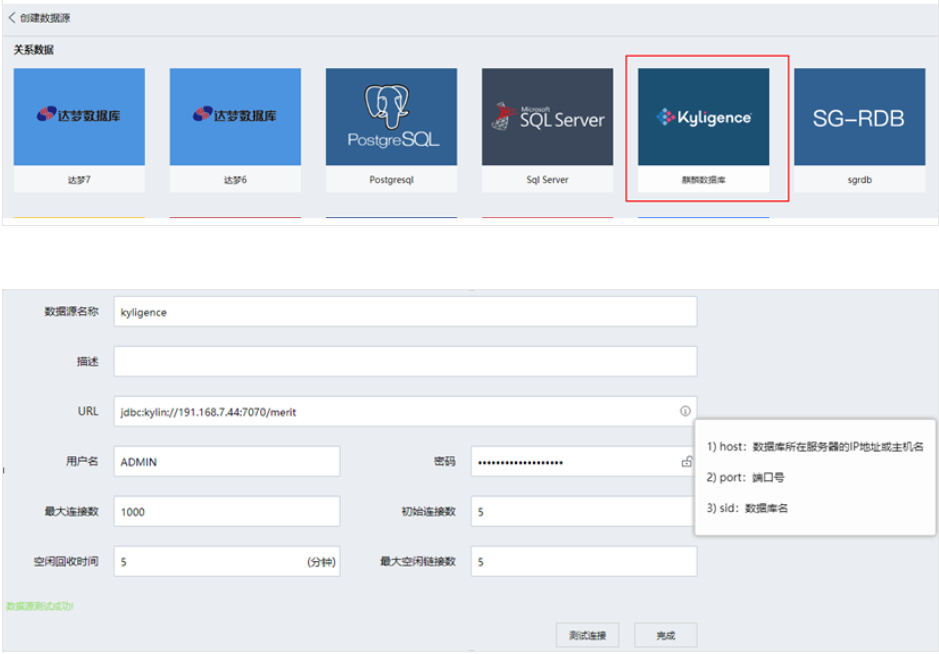
Task: Pick the Kyligence data source tile
Action: (704, 130)
